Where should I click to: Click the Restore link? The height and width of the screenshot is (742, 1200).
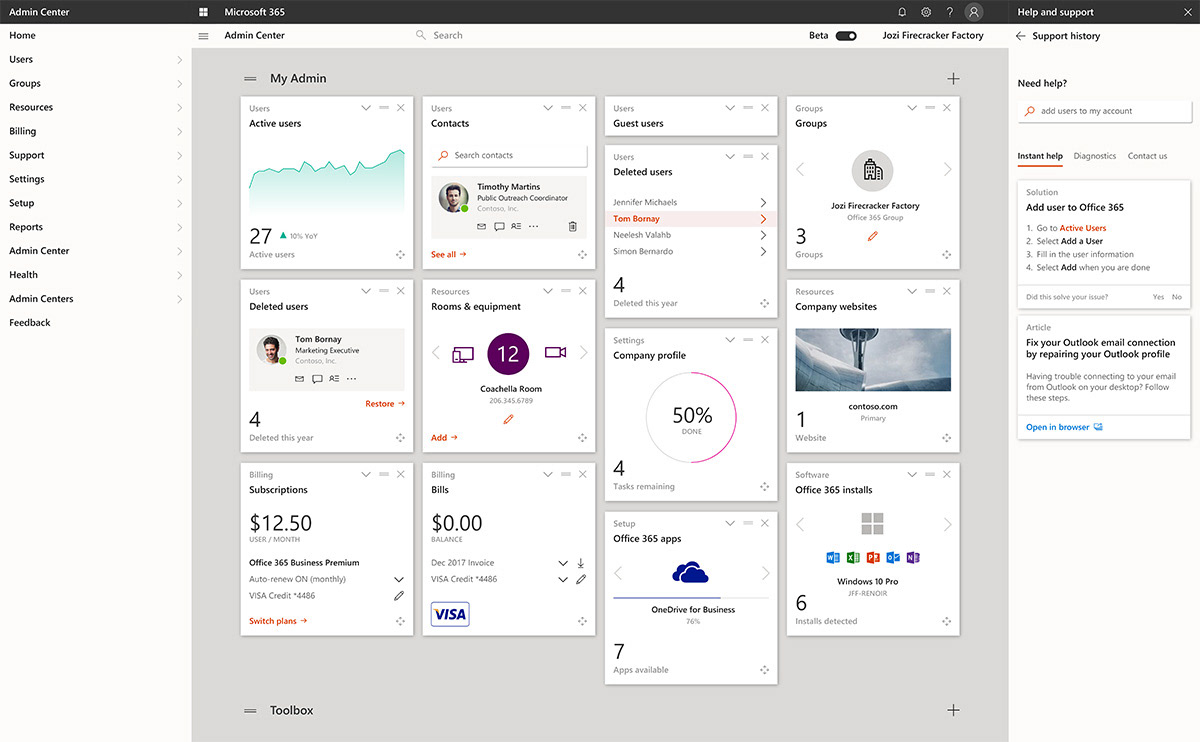(384, 404)
